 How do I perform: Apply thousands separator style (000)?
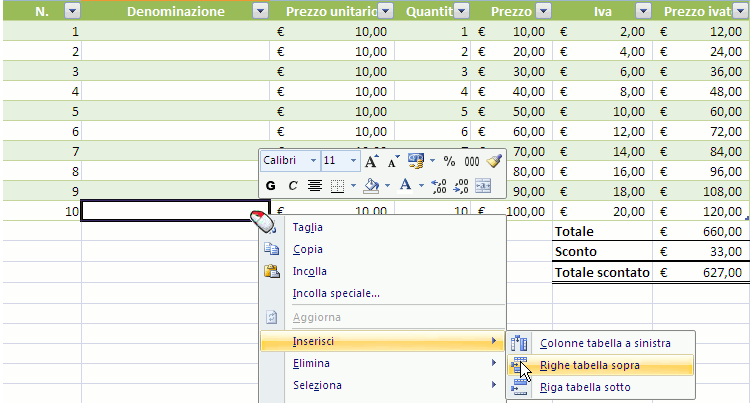click(472, 161)
